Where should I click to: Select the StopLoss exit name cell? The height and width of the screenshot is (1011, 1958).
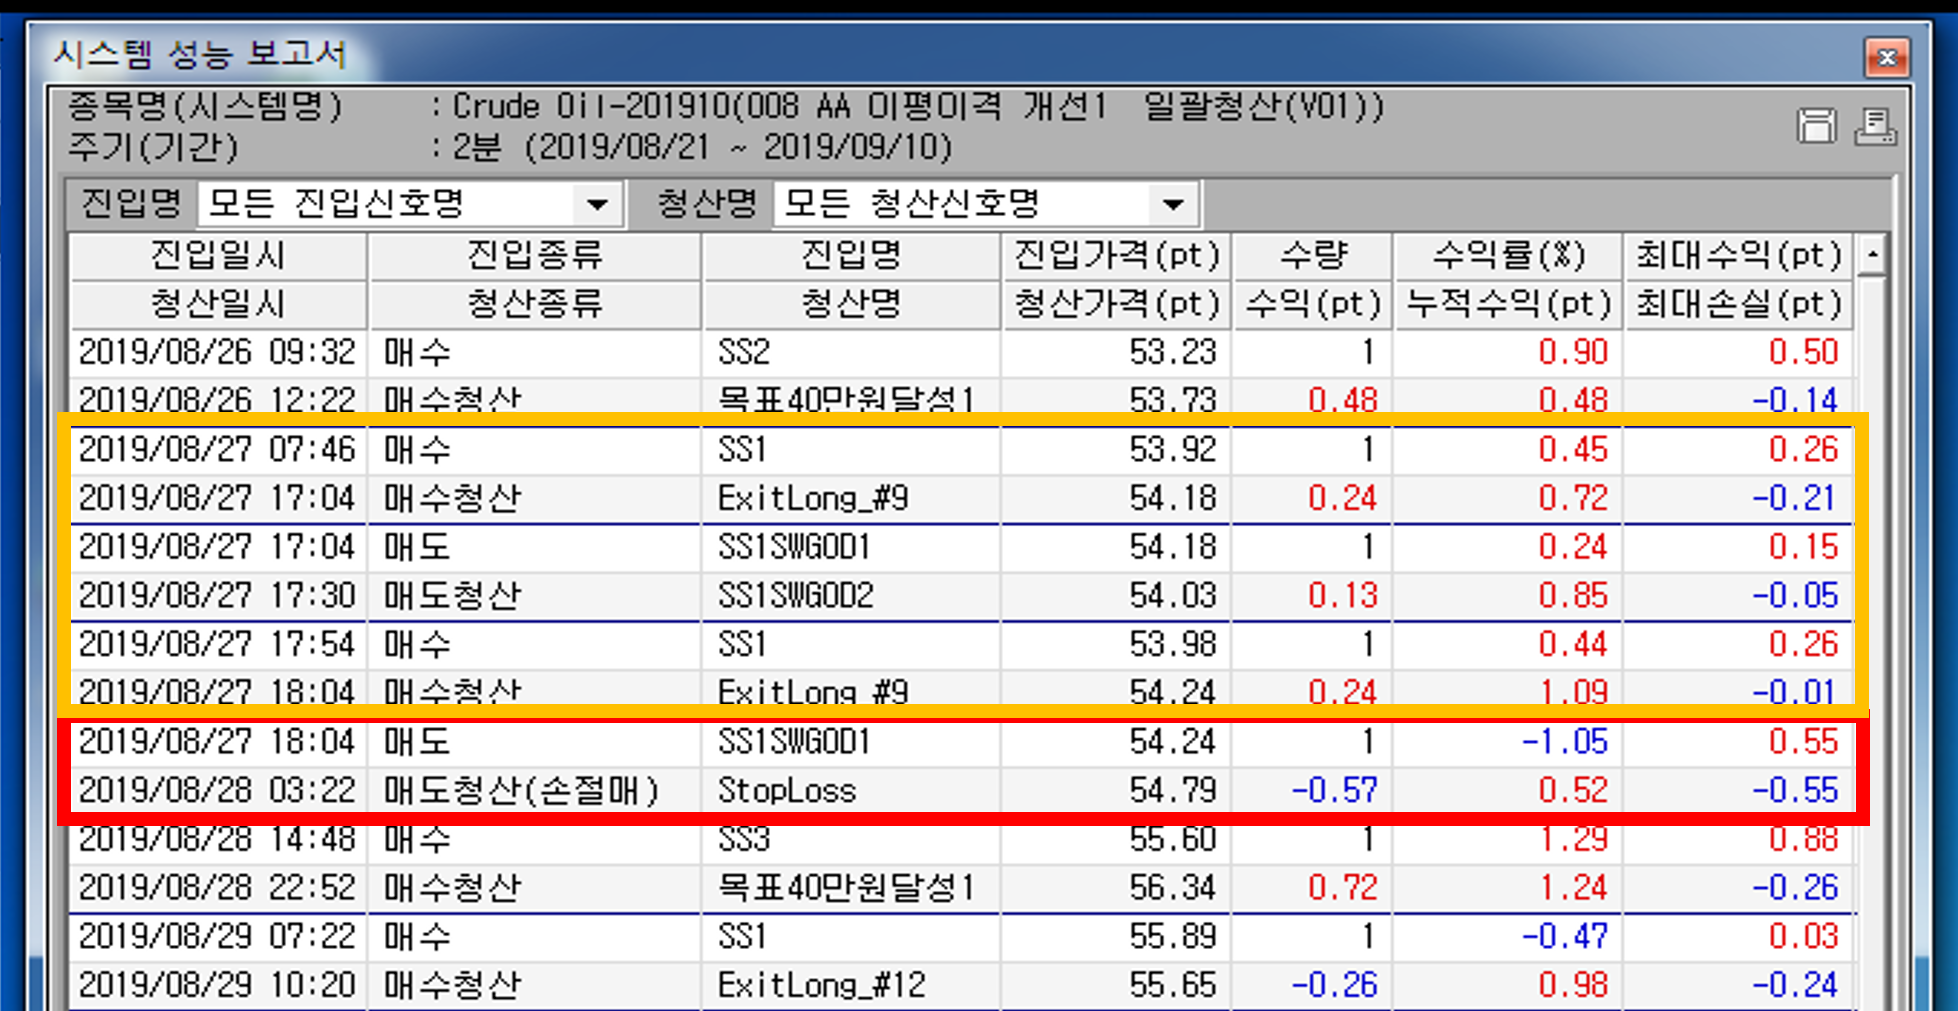coord(787,791)
